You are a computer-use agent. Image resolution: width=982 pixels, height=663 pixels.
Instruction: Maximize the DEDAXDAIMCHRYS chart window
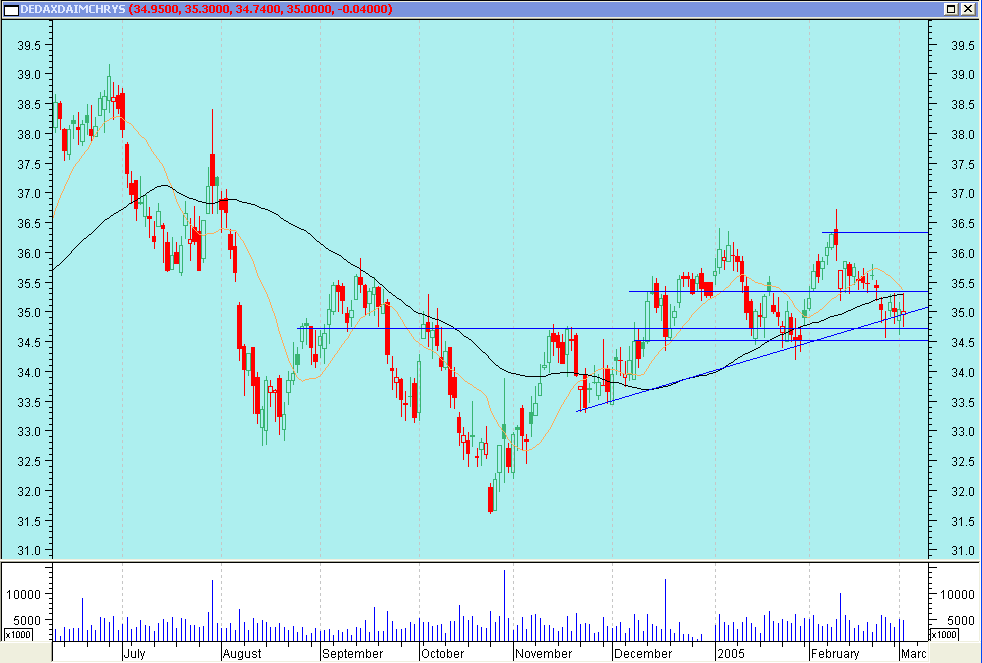[950, 9]
